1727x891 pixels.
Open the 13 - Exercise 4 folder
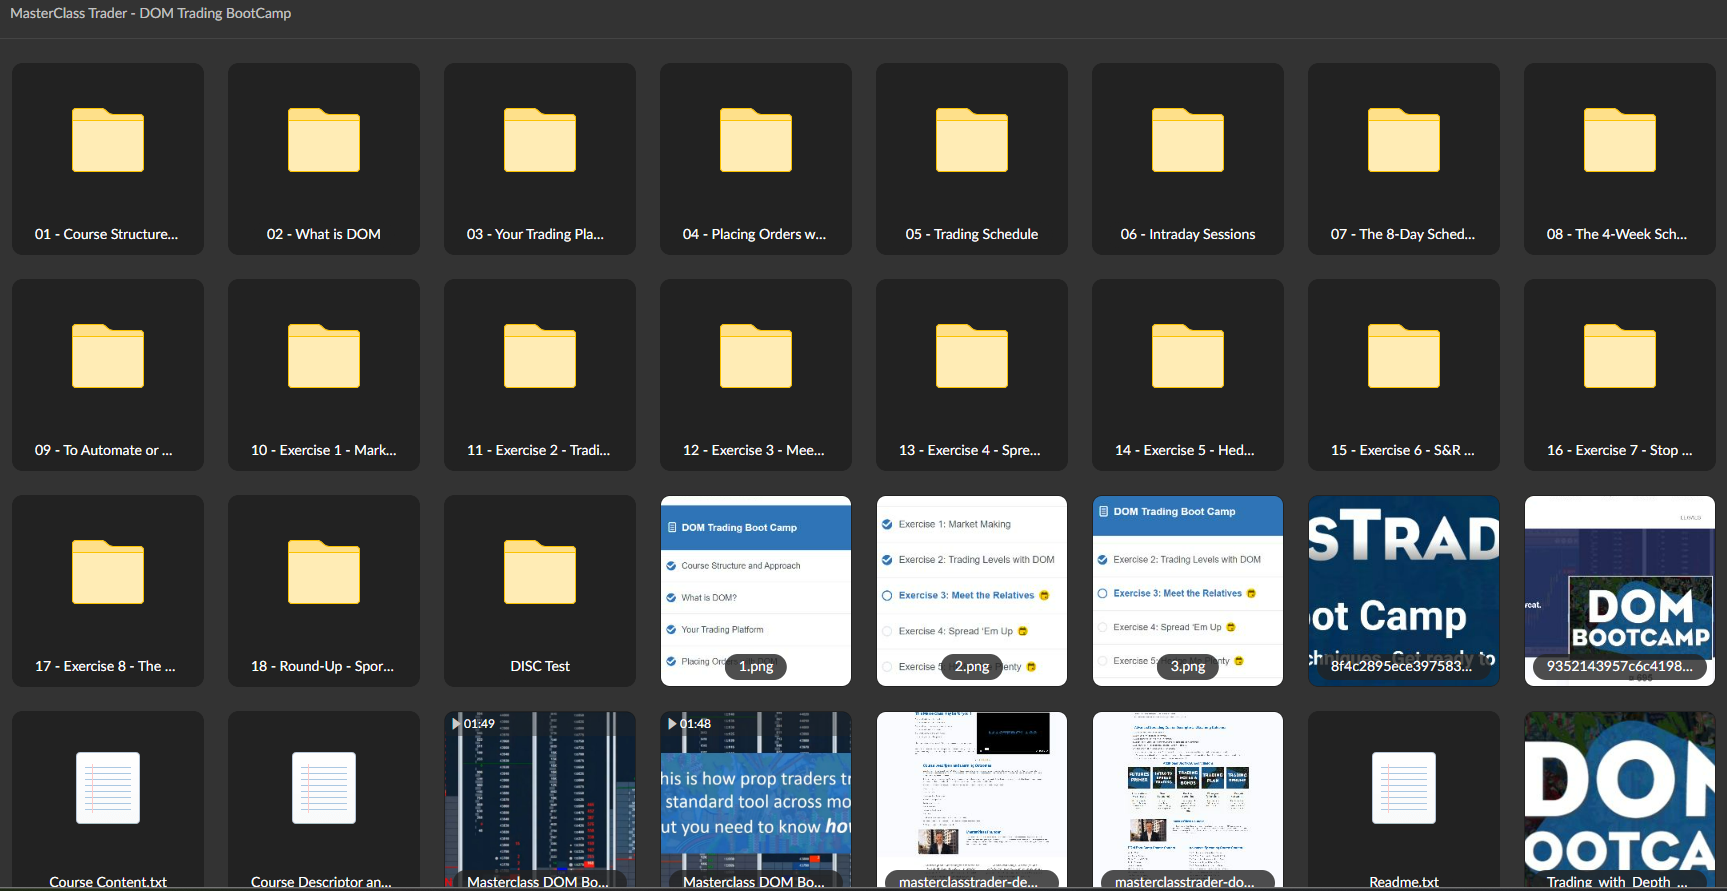point(972,375)
